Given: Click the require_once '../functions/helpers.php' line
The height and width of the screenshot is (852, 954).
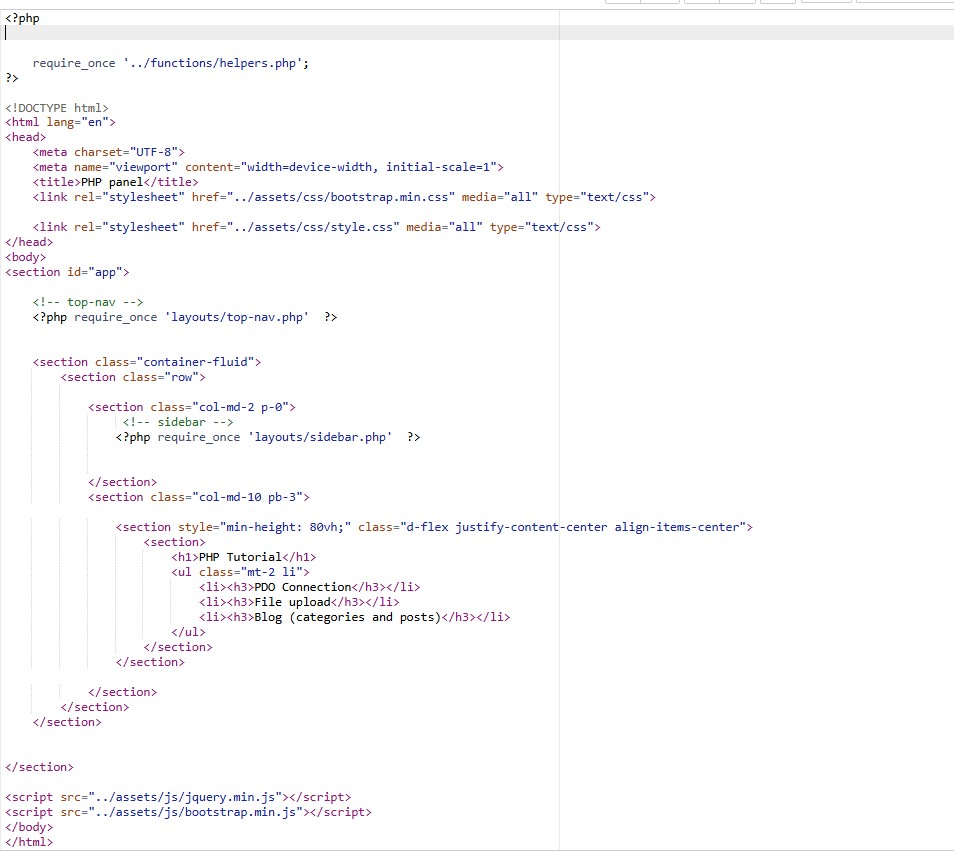Looking at the screenshot, I should (x=170, y=63).
